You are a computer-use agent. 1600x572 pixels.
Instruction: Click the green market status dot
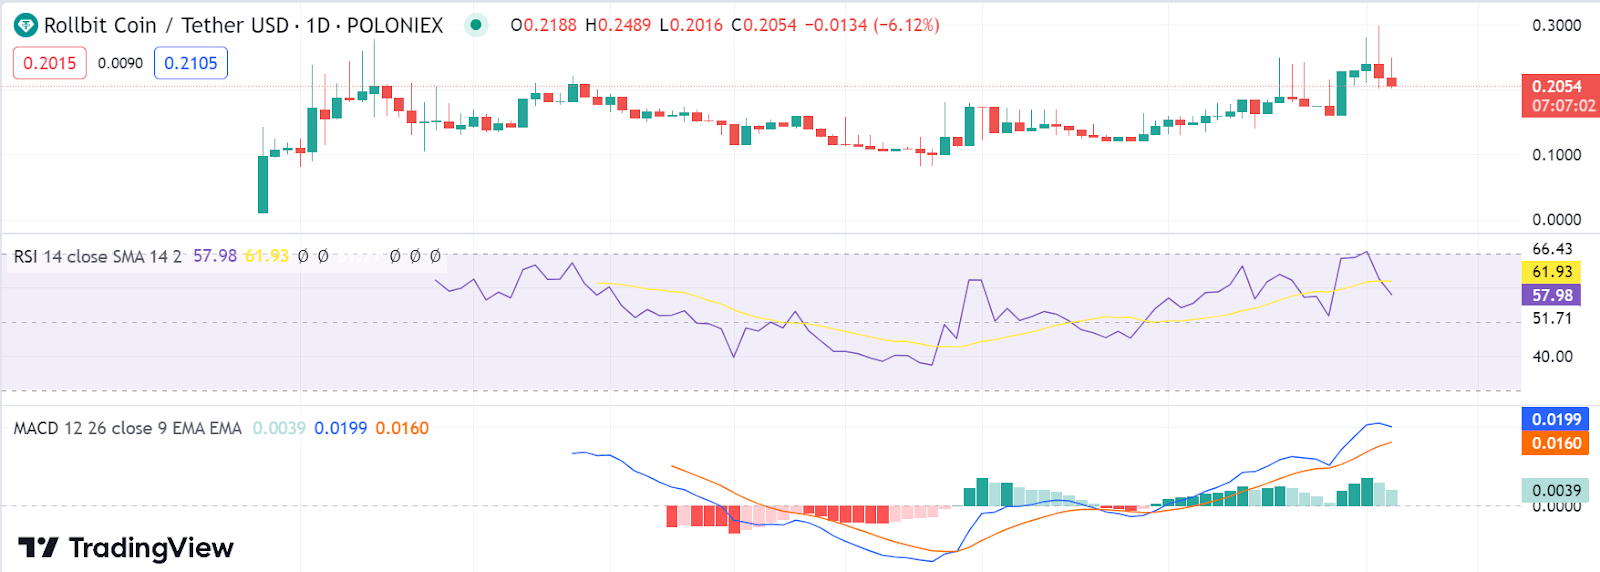pyautogui.click(x=476, y=25)
